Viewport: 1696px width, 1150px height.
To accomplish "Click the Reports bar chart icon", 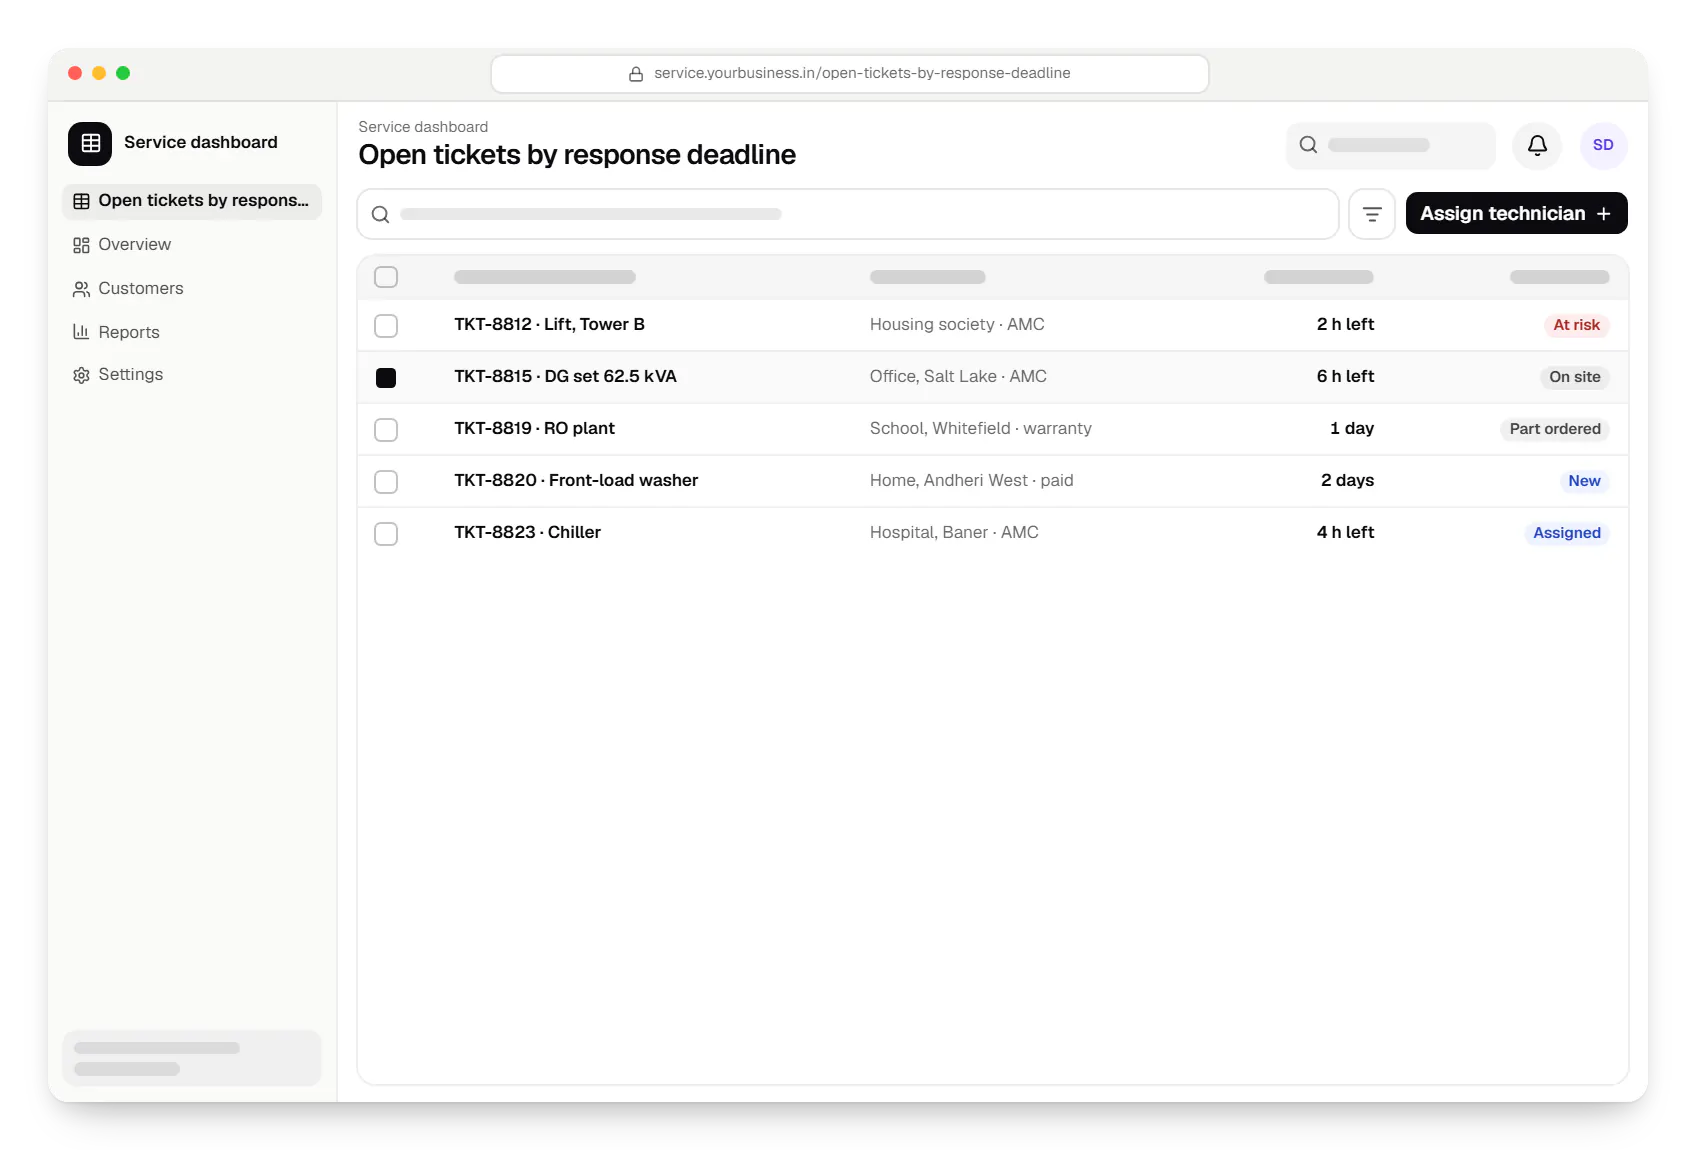I will pos(81,332).
